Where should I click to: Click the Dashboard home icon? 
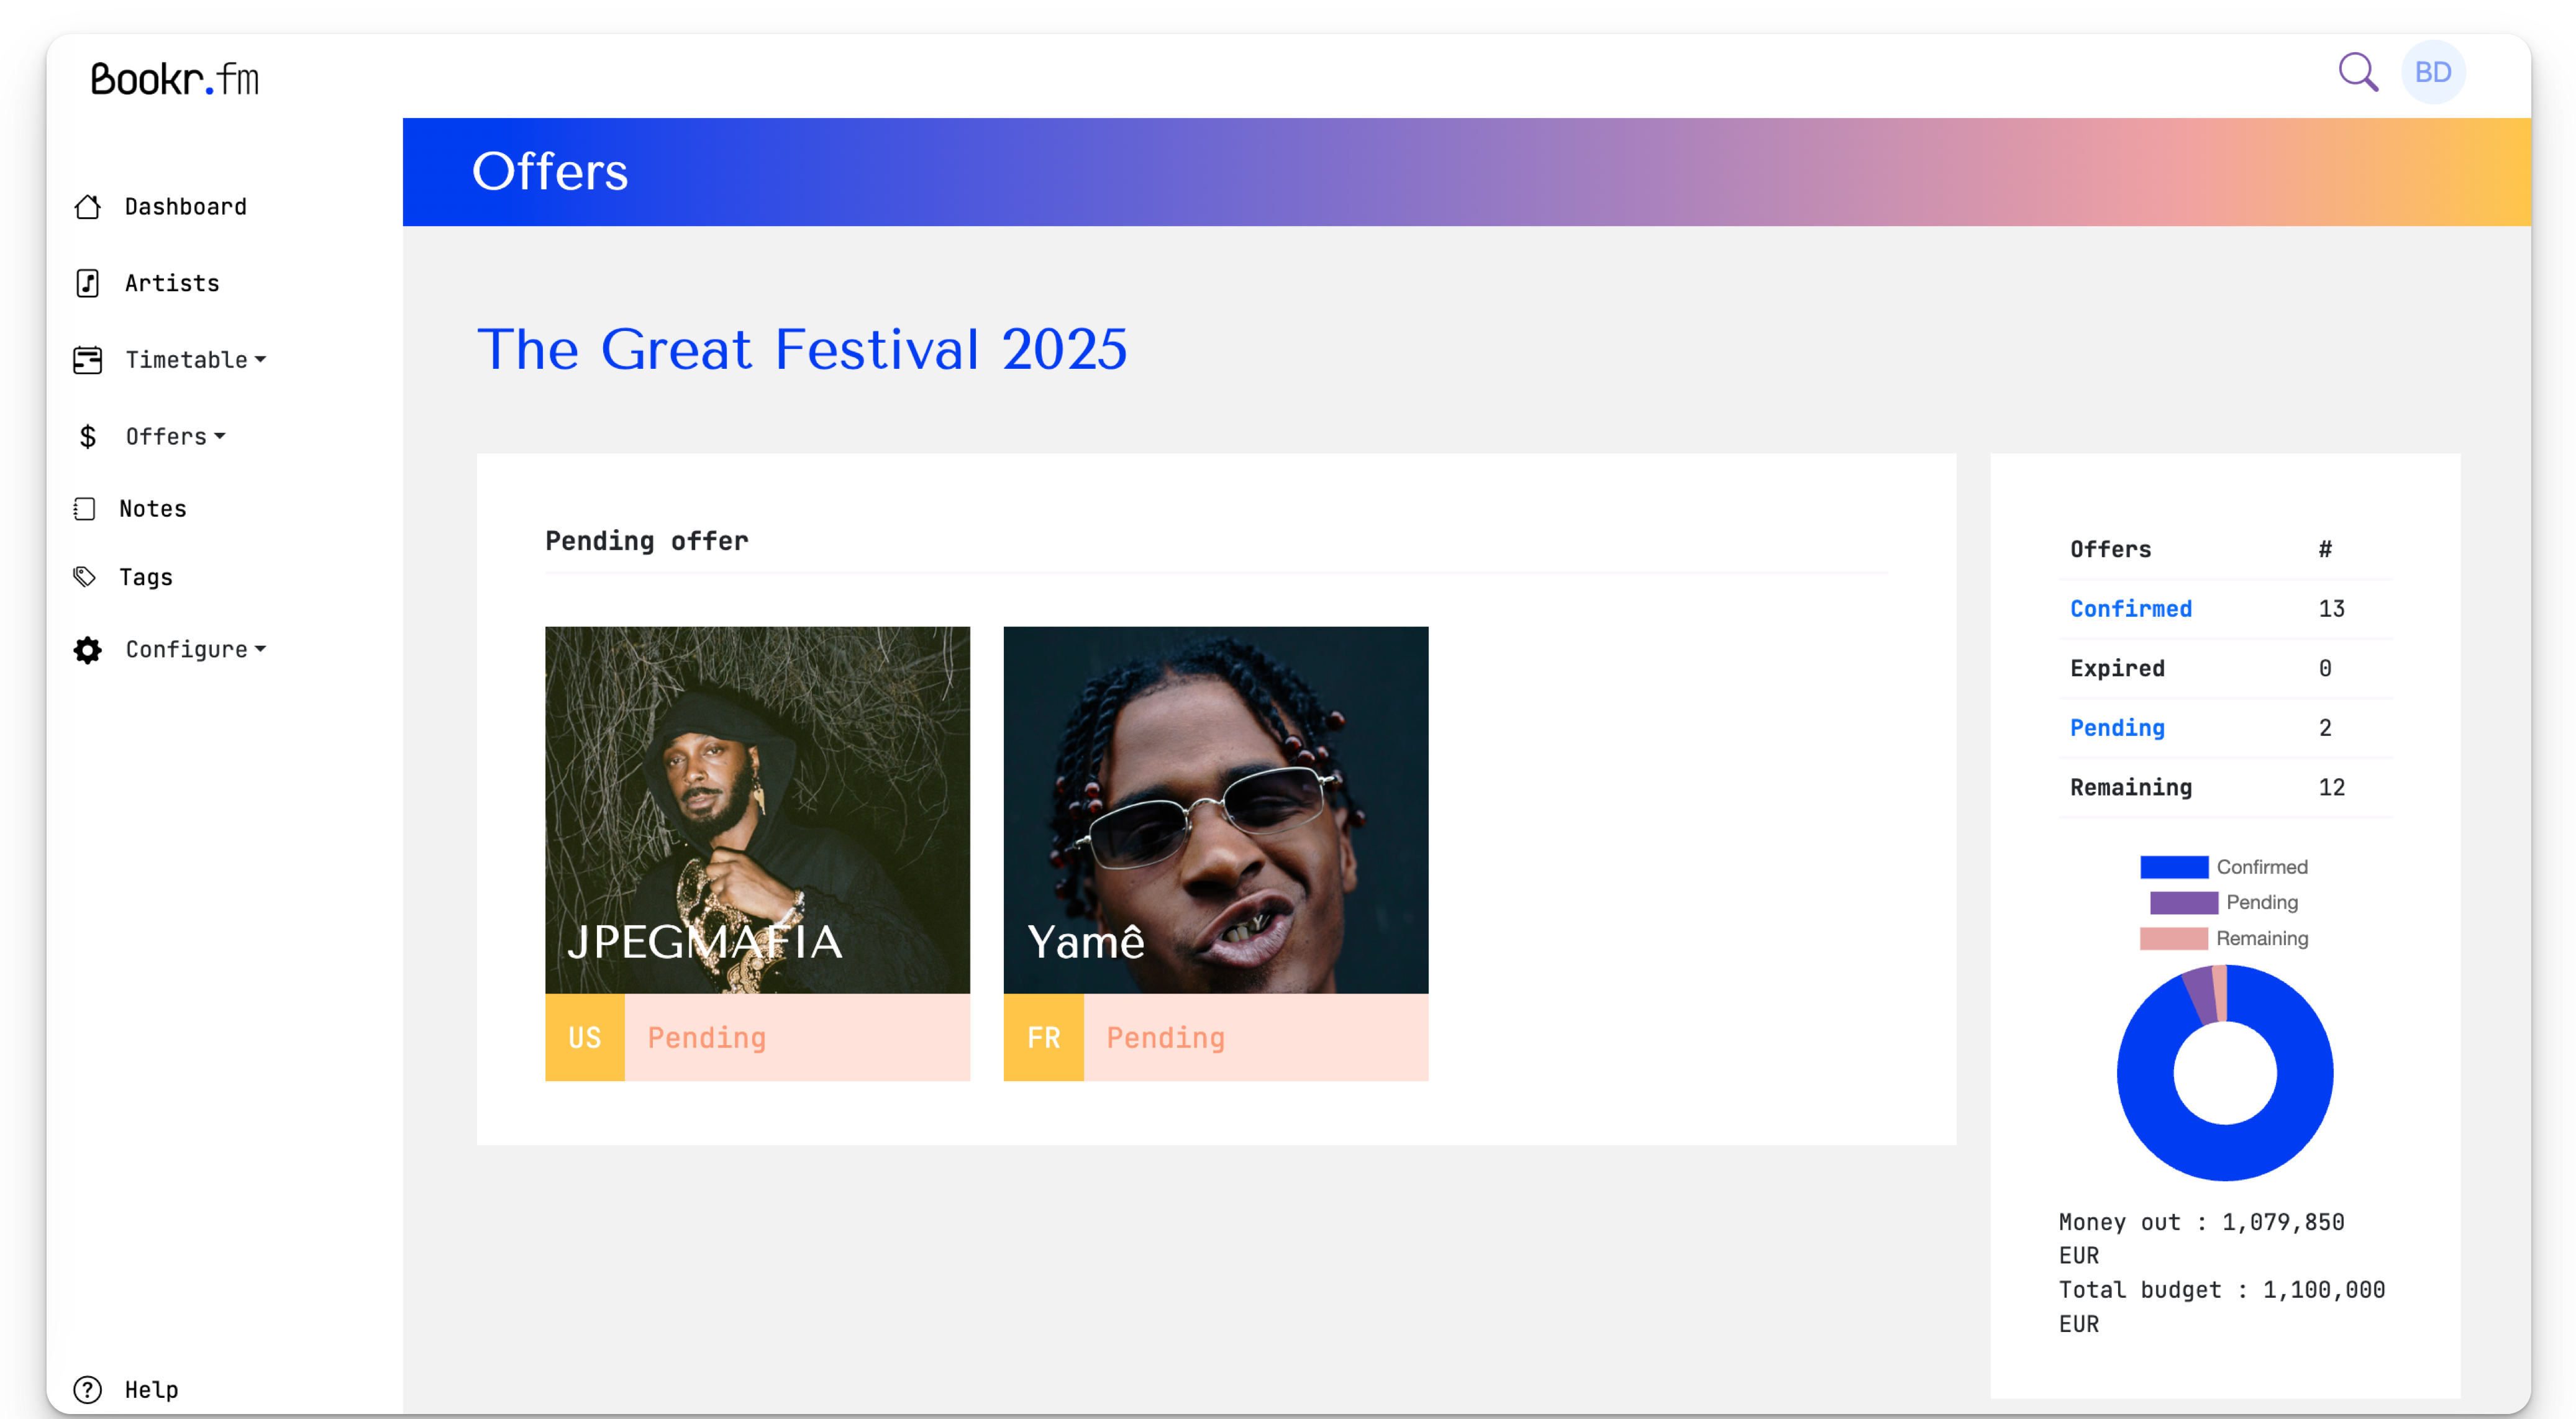click(88, 207)
